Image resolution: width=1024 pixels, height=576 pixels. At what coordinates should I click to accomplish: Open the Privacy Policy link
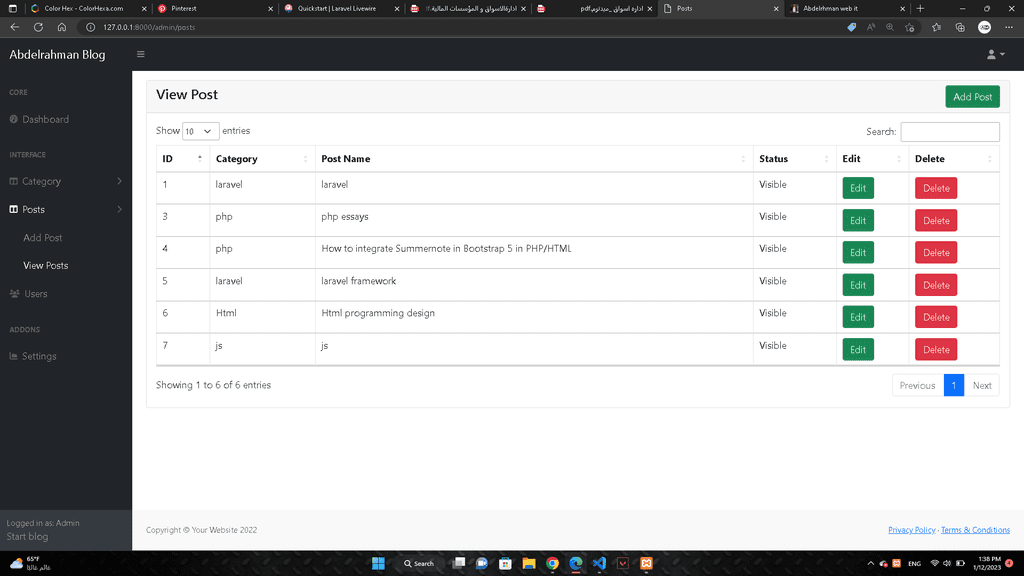click(912, 530)
